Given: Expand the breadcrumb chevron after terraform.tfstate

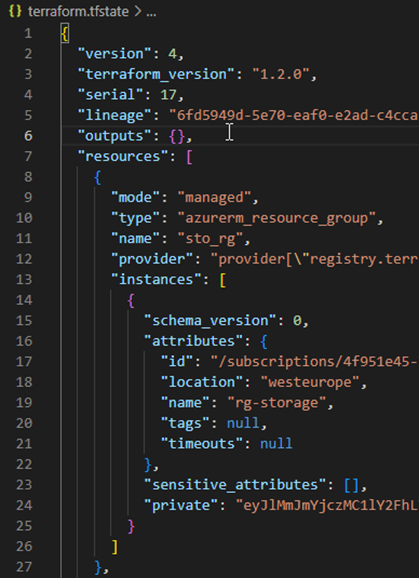Looking at the screenshot, I should pos(137,12).
